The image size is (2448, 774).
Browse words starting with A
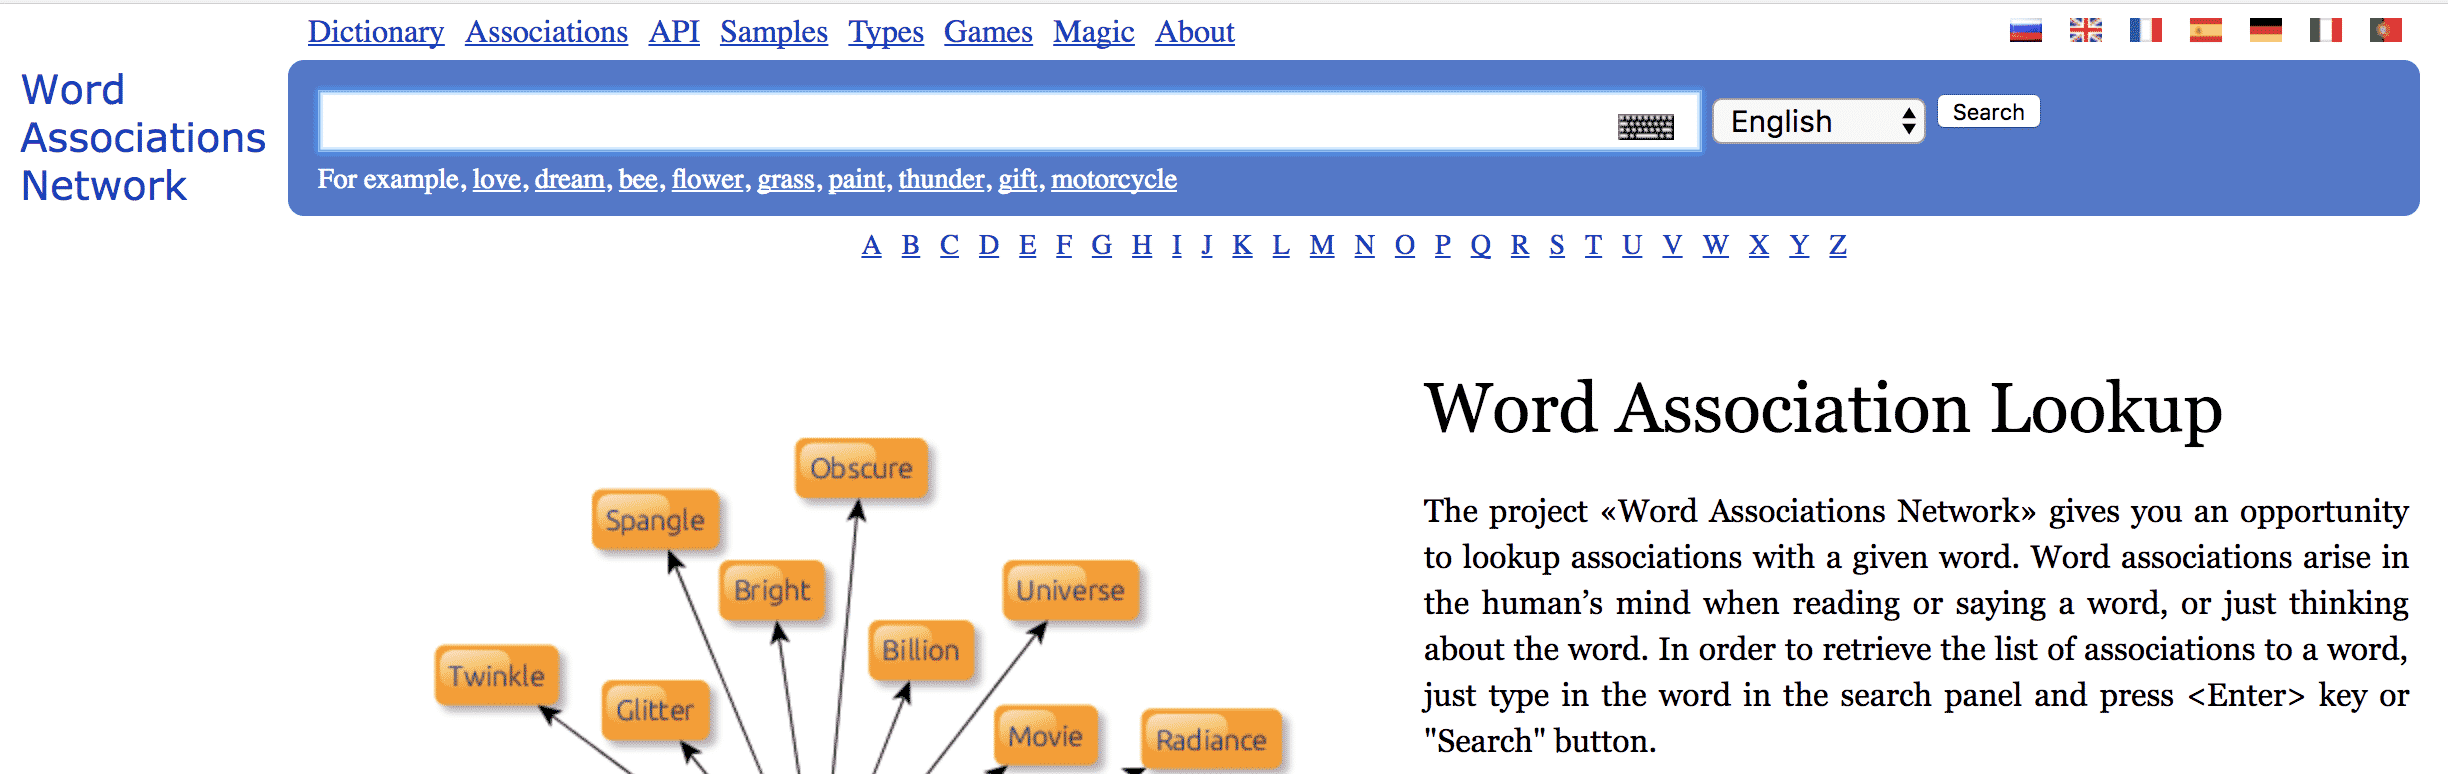point(871,245)
